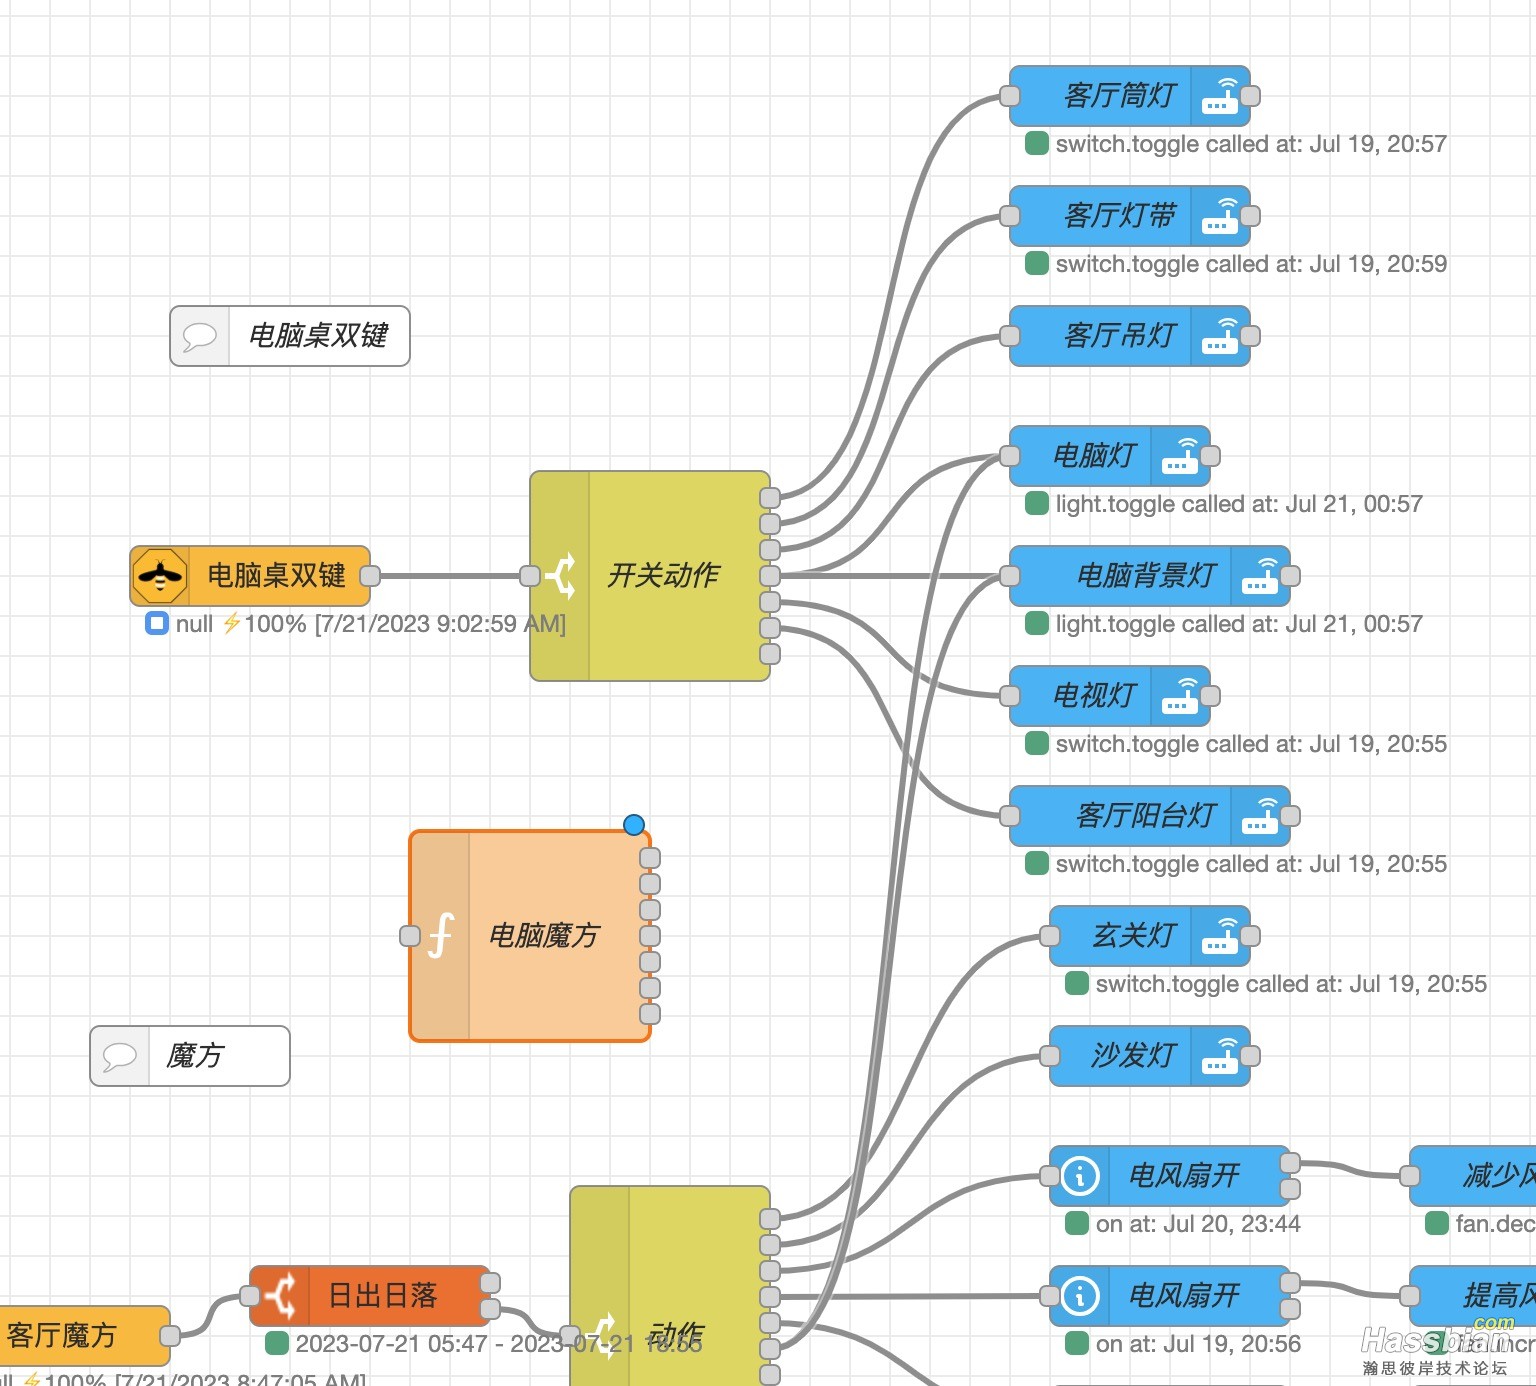Click the 玄关灯 node router icon
This screenshot has height=1386, width=1536.
[1220, 935]
